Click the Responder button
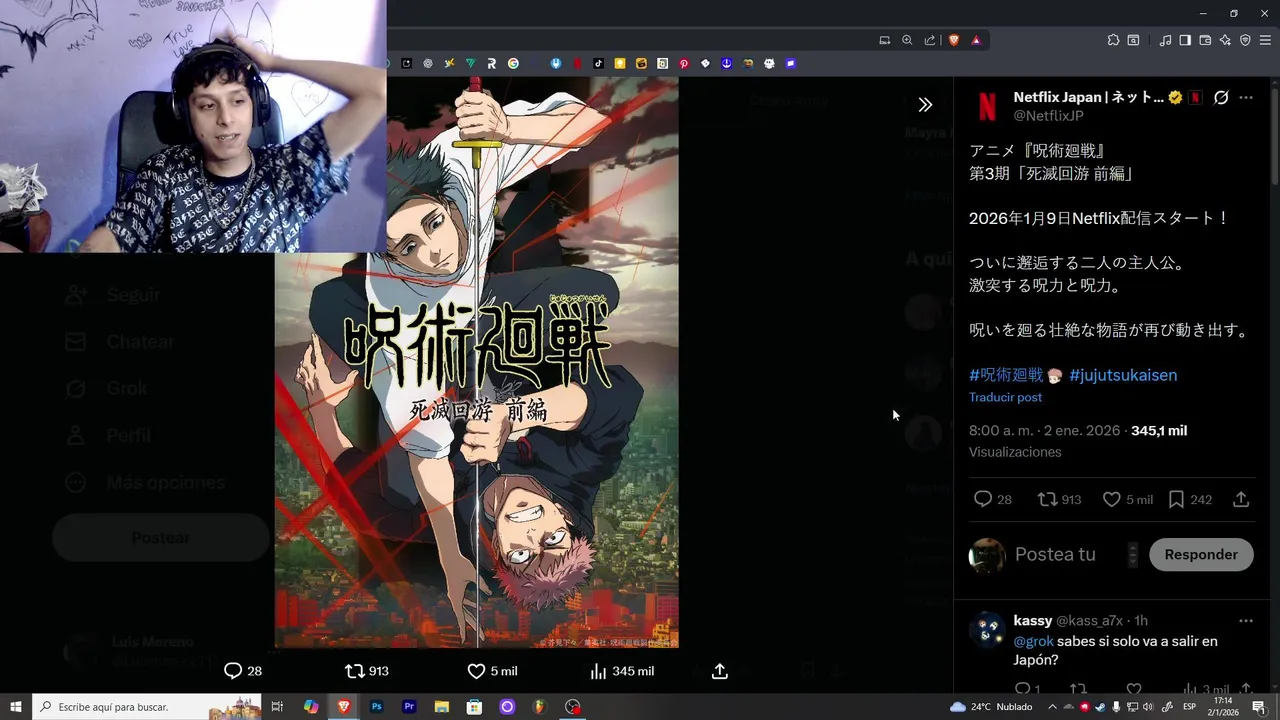1280x720 pixels. click(1201, 554)
